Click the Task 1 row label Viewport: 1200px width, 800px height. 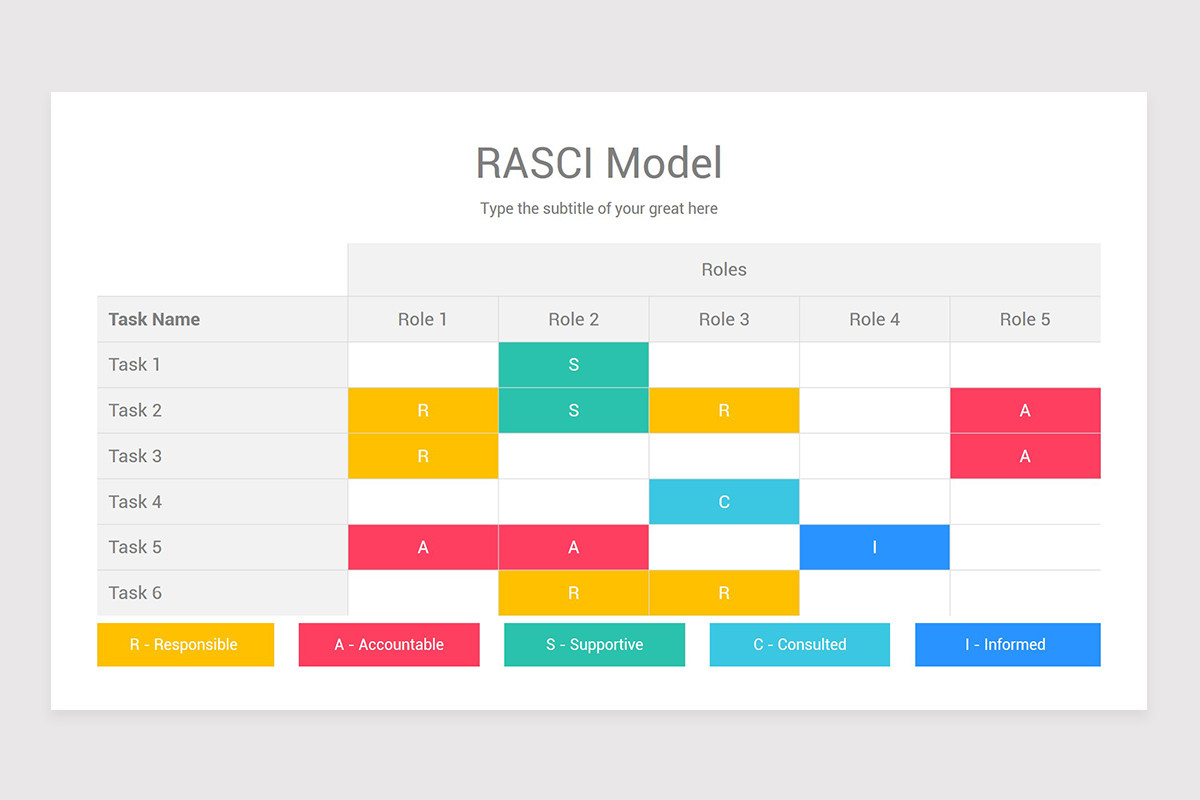pyautogui.click(x=134, y=364)
